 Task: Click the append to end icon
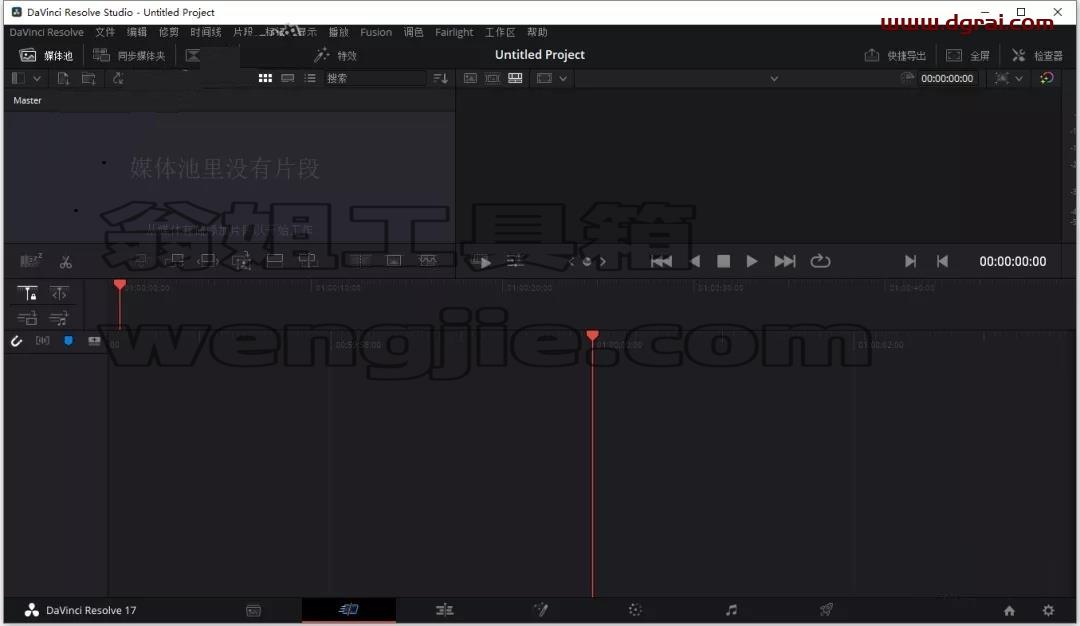point(175,260)
